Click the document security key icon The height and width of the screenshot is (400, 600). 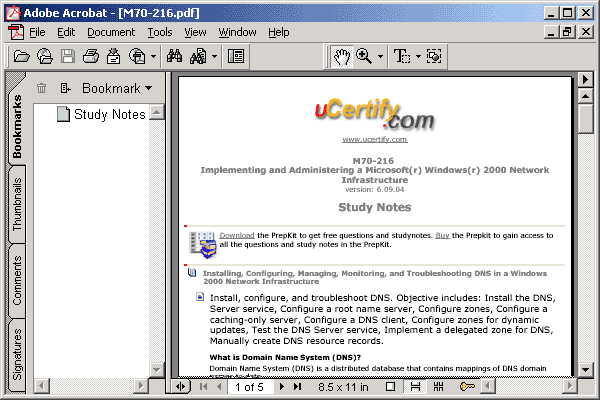(x=467, y=387)
